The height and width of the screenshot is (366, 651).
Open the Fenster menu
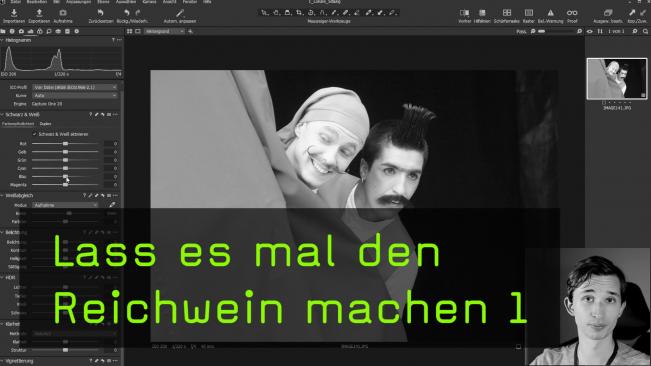click(190, 2)
